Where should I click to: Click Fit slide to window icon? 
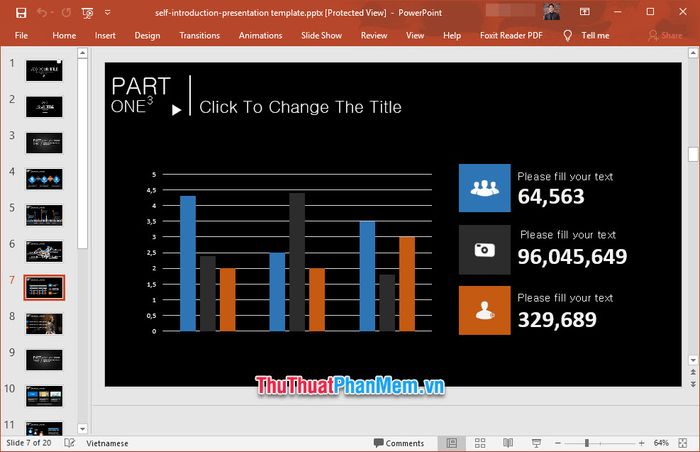683,443
